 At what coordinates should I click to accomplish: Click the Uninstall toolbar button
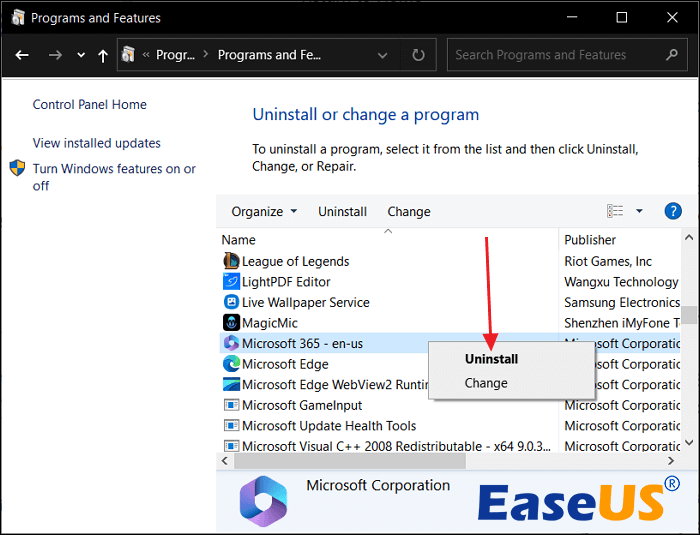pyautogui.click(x=342, y=211)
